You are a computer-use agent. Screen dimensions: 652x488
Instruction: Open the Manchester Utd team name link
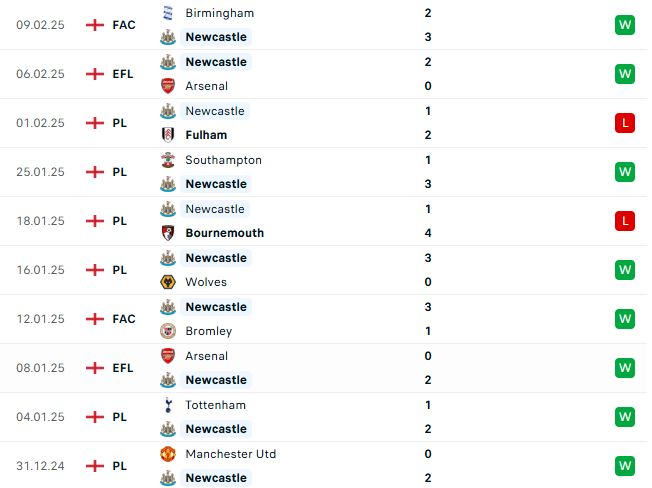pyautogui.click(x=231, y=454)
